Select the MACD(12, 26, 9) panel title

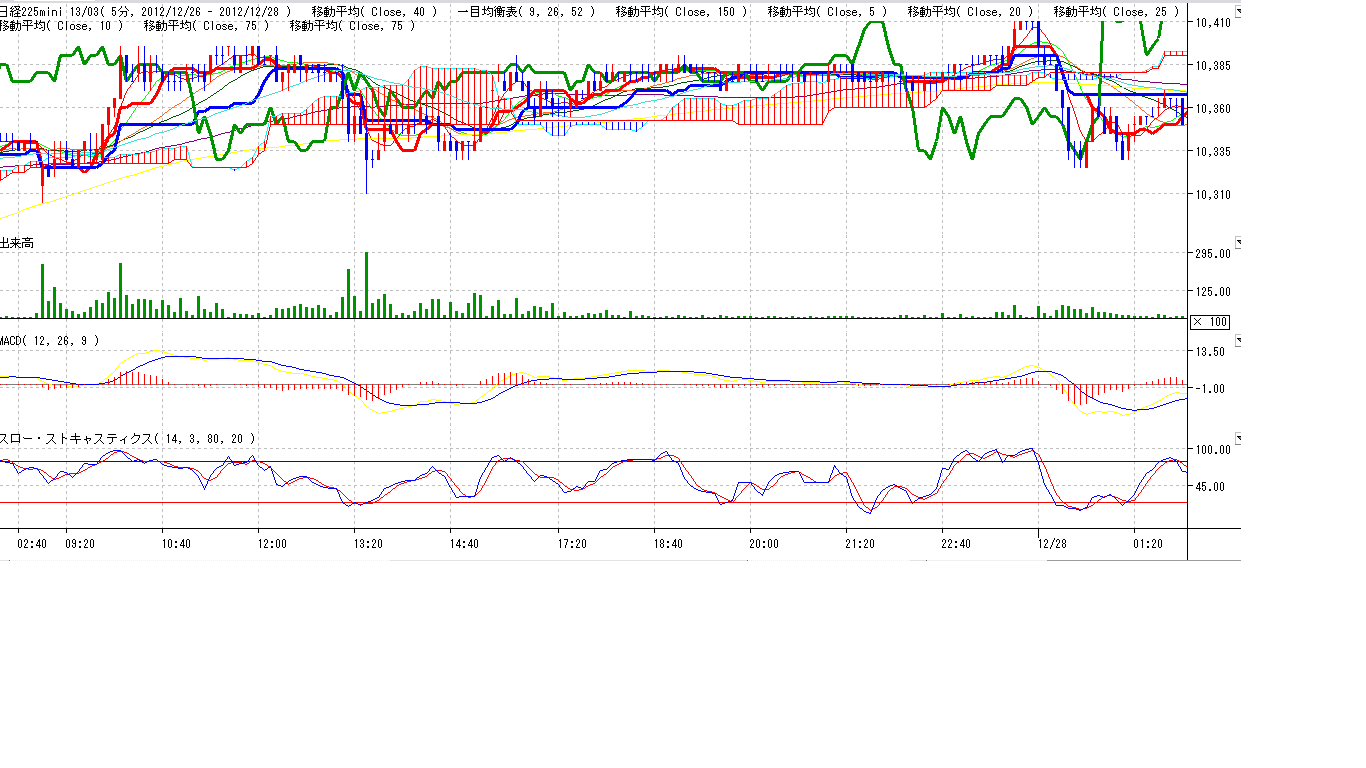(50, 341)
